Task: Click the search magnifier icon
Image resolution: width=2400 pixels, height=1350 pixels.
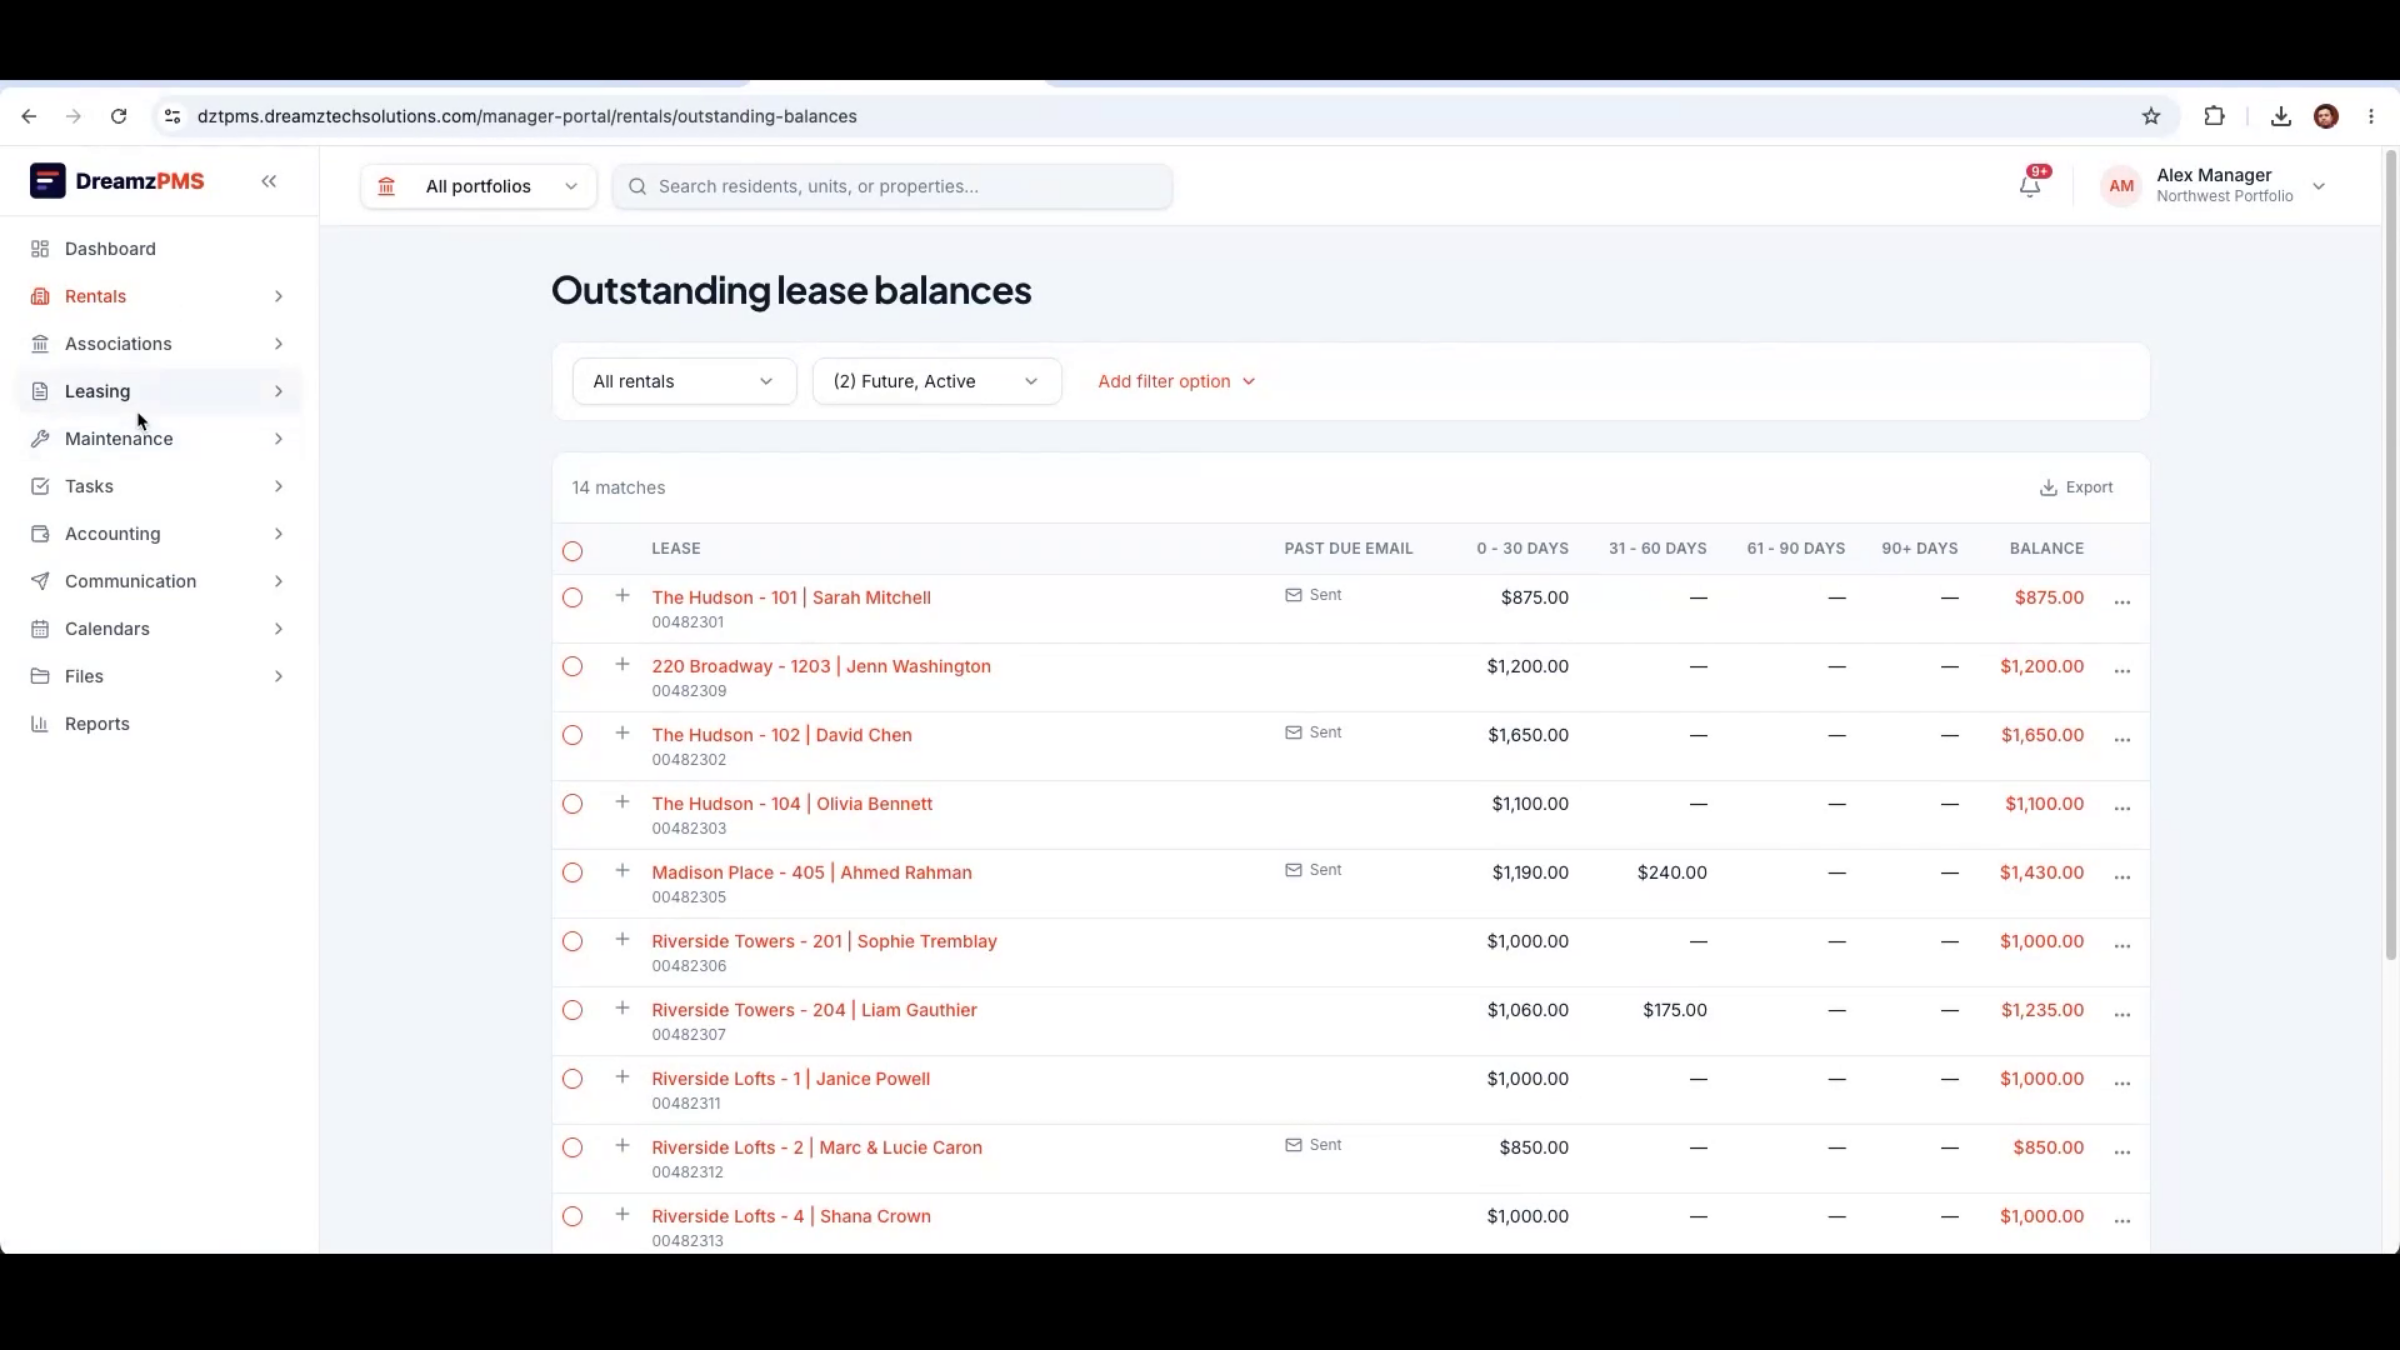Action: click(x=637, y=186)
